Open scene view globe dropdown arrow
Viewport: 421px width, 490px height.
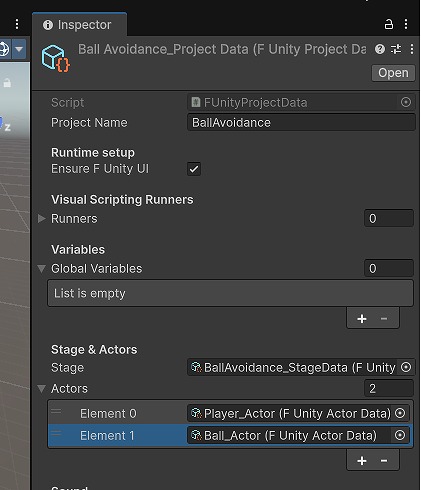[19, 49]
